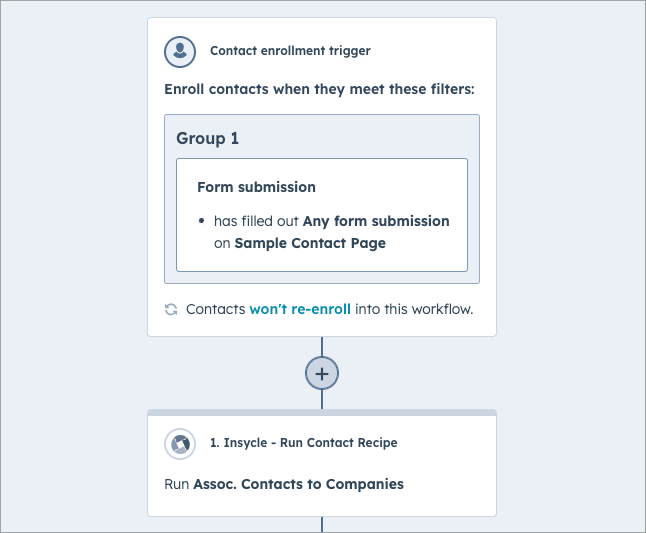646x533 pixels.
Task: Click the empty canvas beside the trigger card
Action: point(569,177)
